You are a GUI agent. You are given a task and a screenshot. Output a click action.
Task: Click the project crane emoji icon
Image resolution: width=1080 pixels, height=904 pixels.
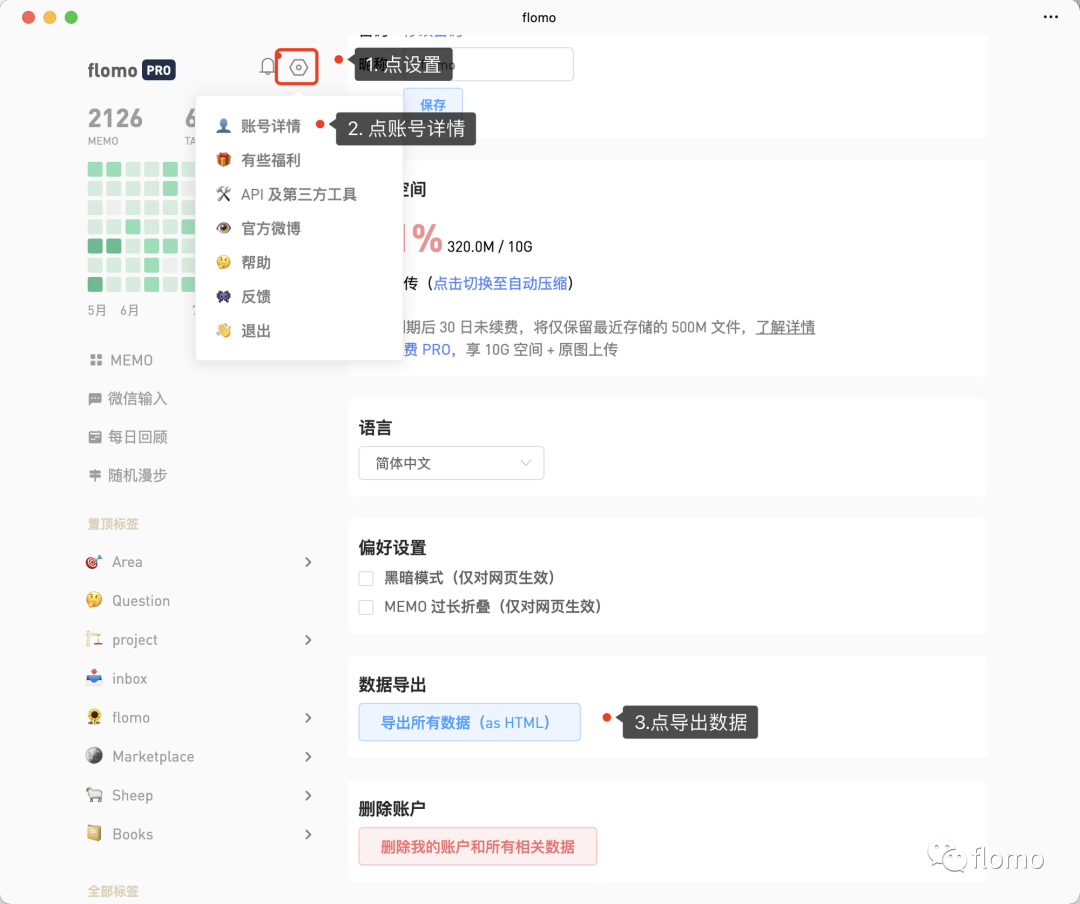(94, 639)
